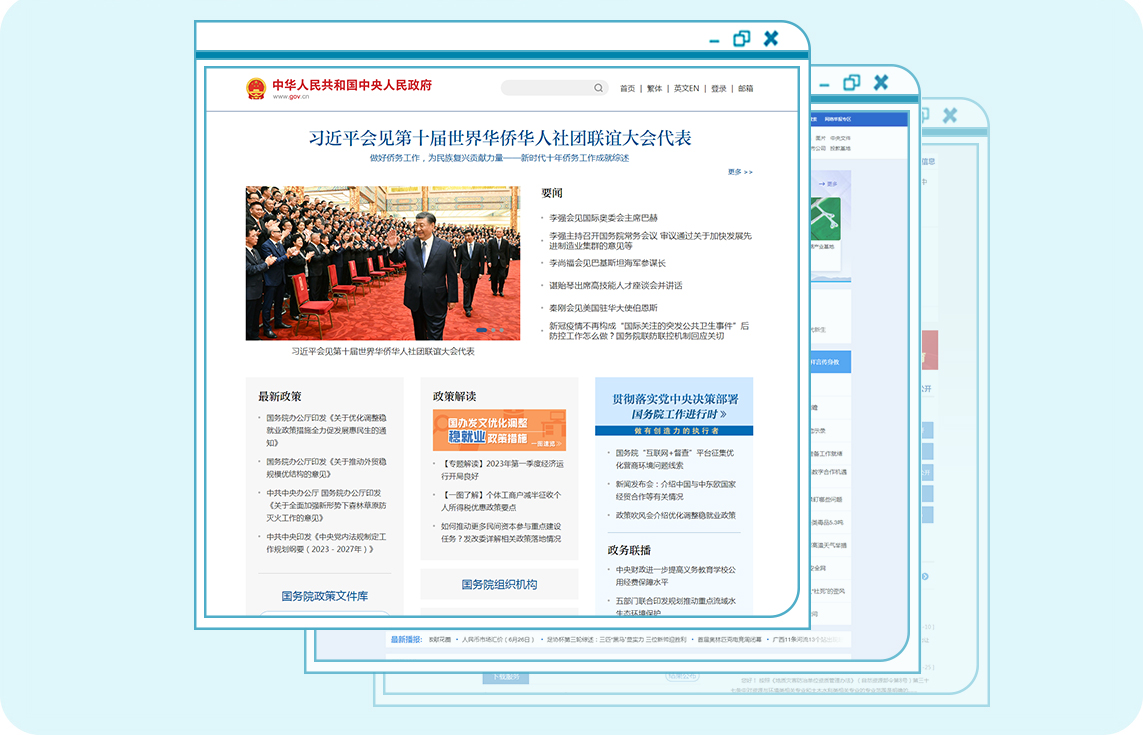Open policy on 森林草原防灭火工作的意见
The image size is (1143, 735).
click(326, 505)
